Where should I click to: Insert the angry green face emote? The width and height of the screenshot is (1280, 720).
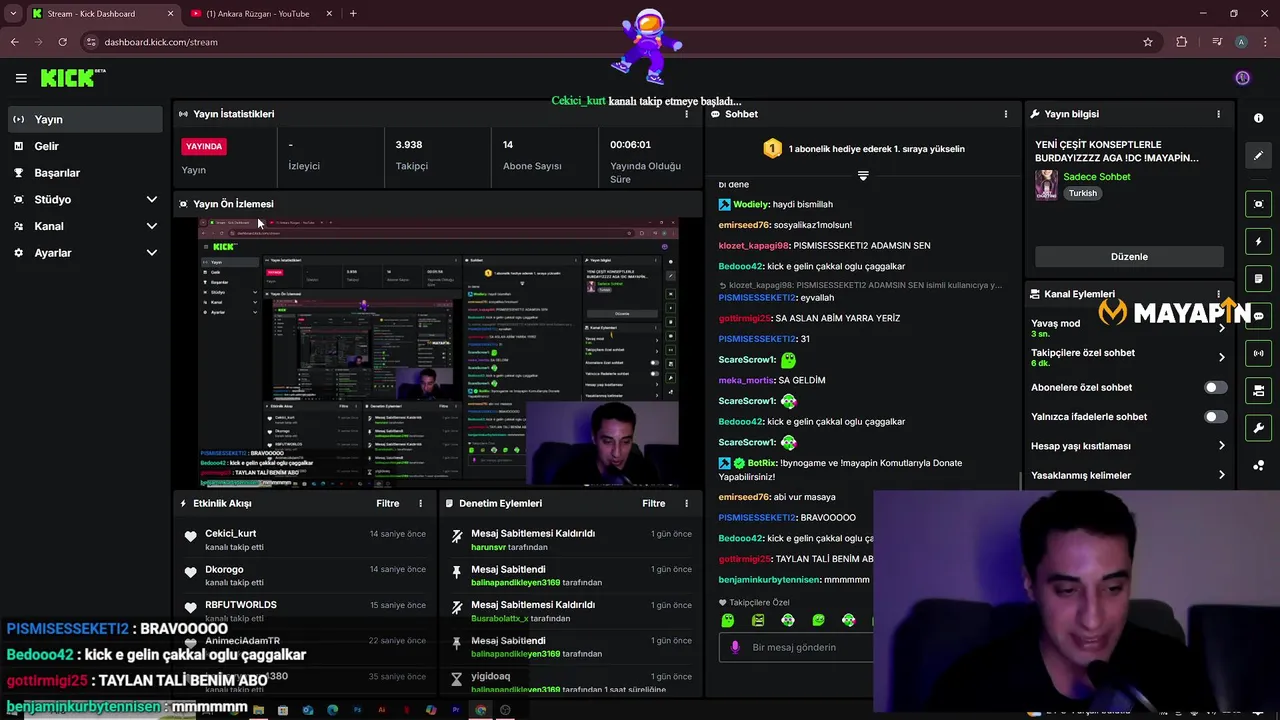(x=758, y=620)
